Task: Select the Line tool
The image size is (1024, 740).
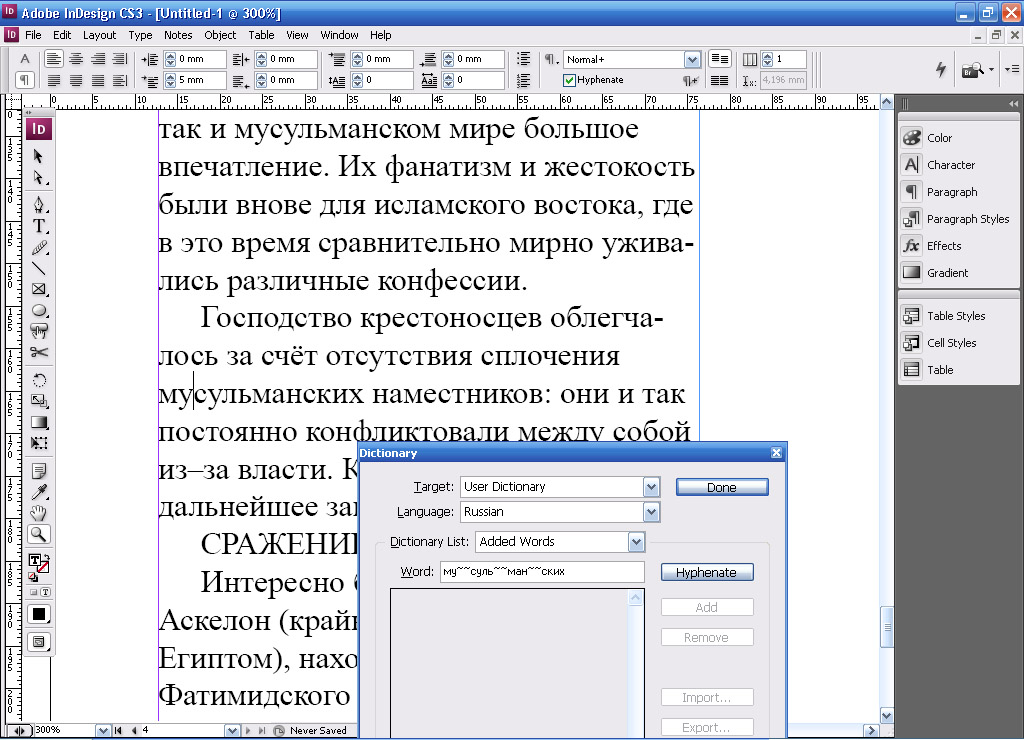Action: [x=39, y=268]
